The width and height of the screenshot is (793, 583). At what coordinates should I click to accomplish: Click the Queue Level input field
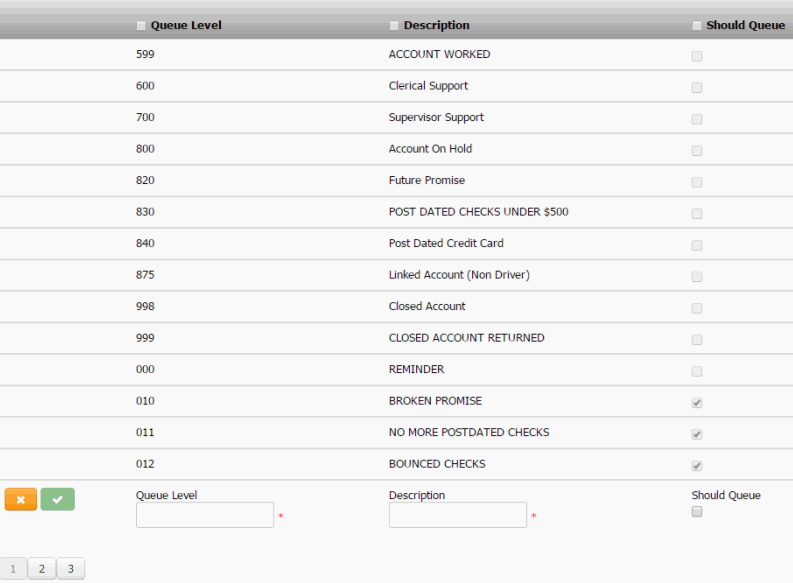[x=204, y=515]
